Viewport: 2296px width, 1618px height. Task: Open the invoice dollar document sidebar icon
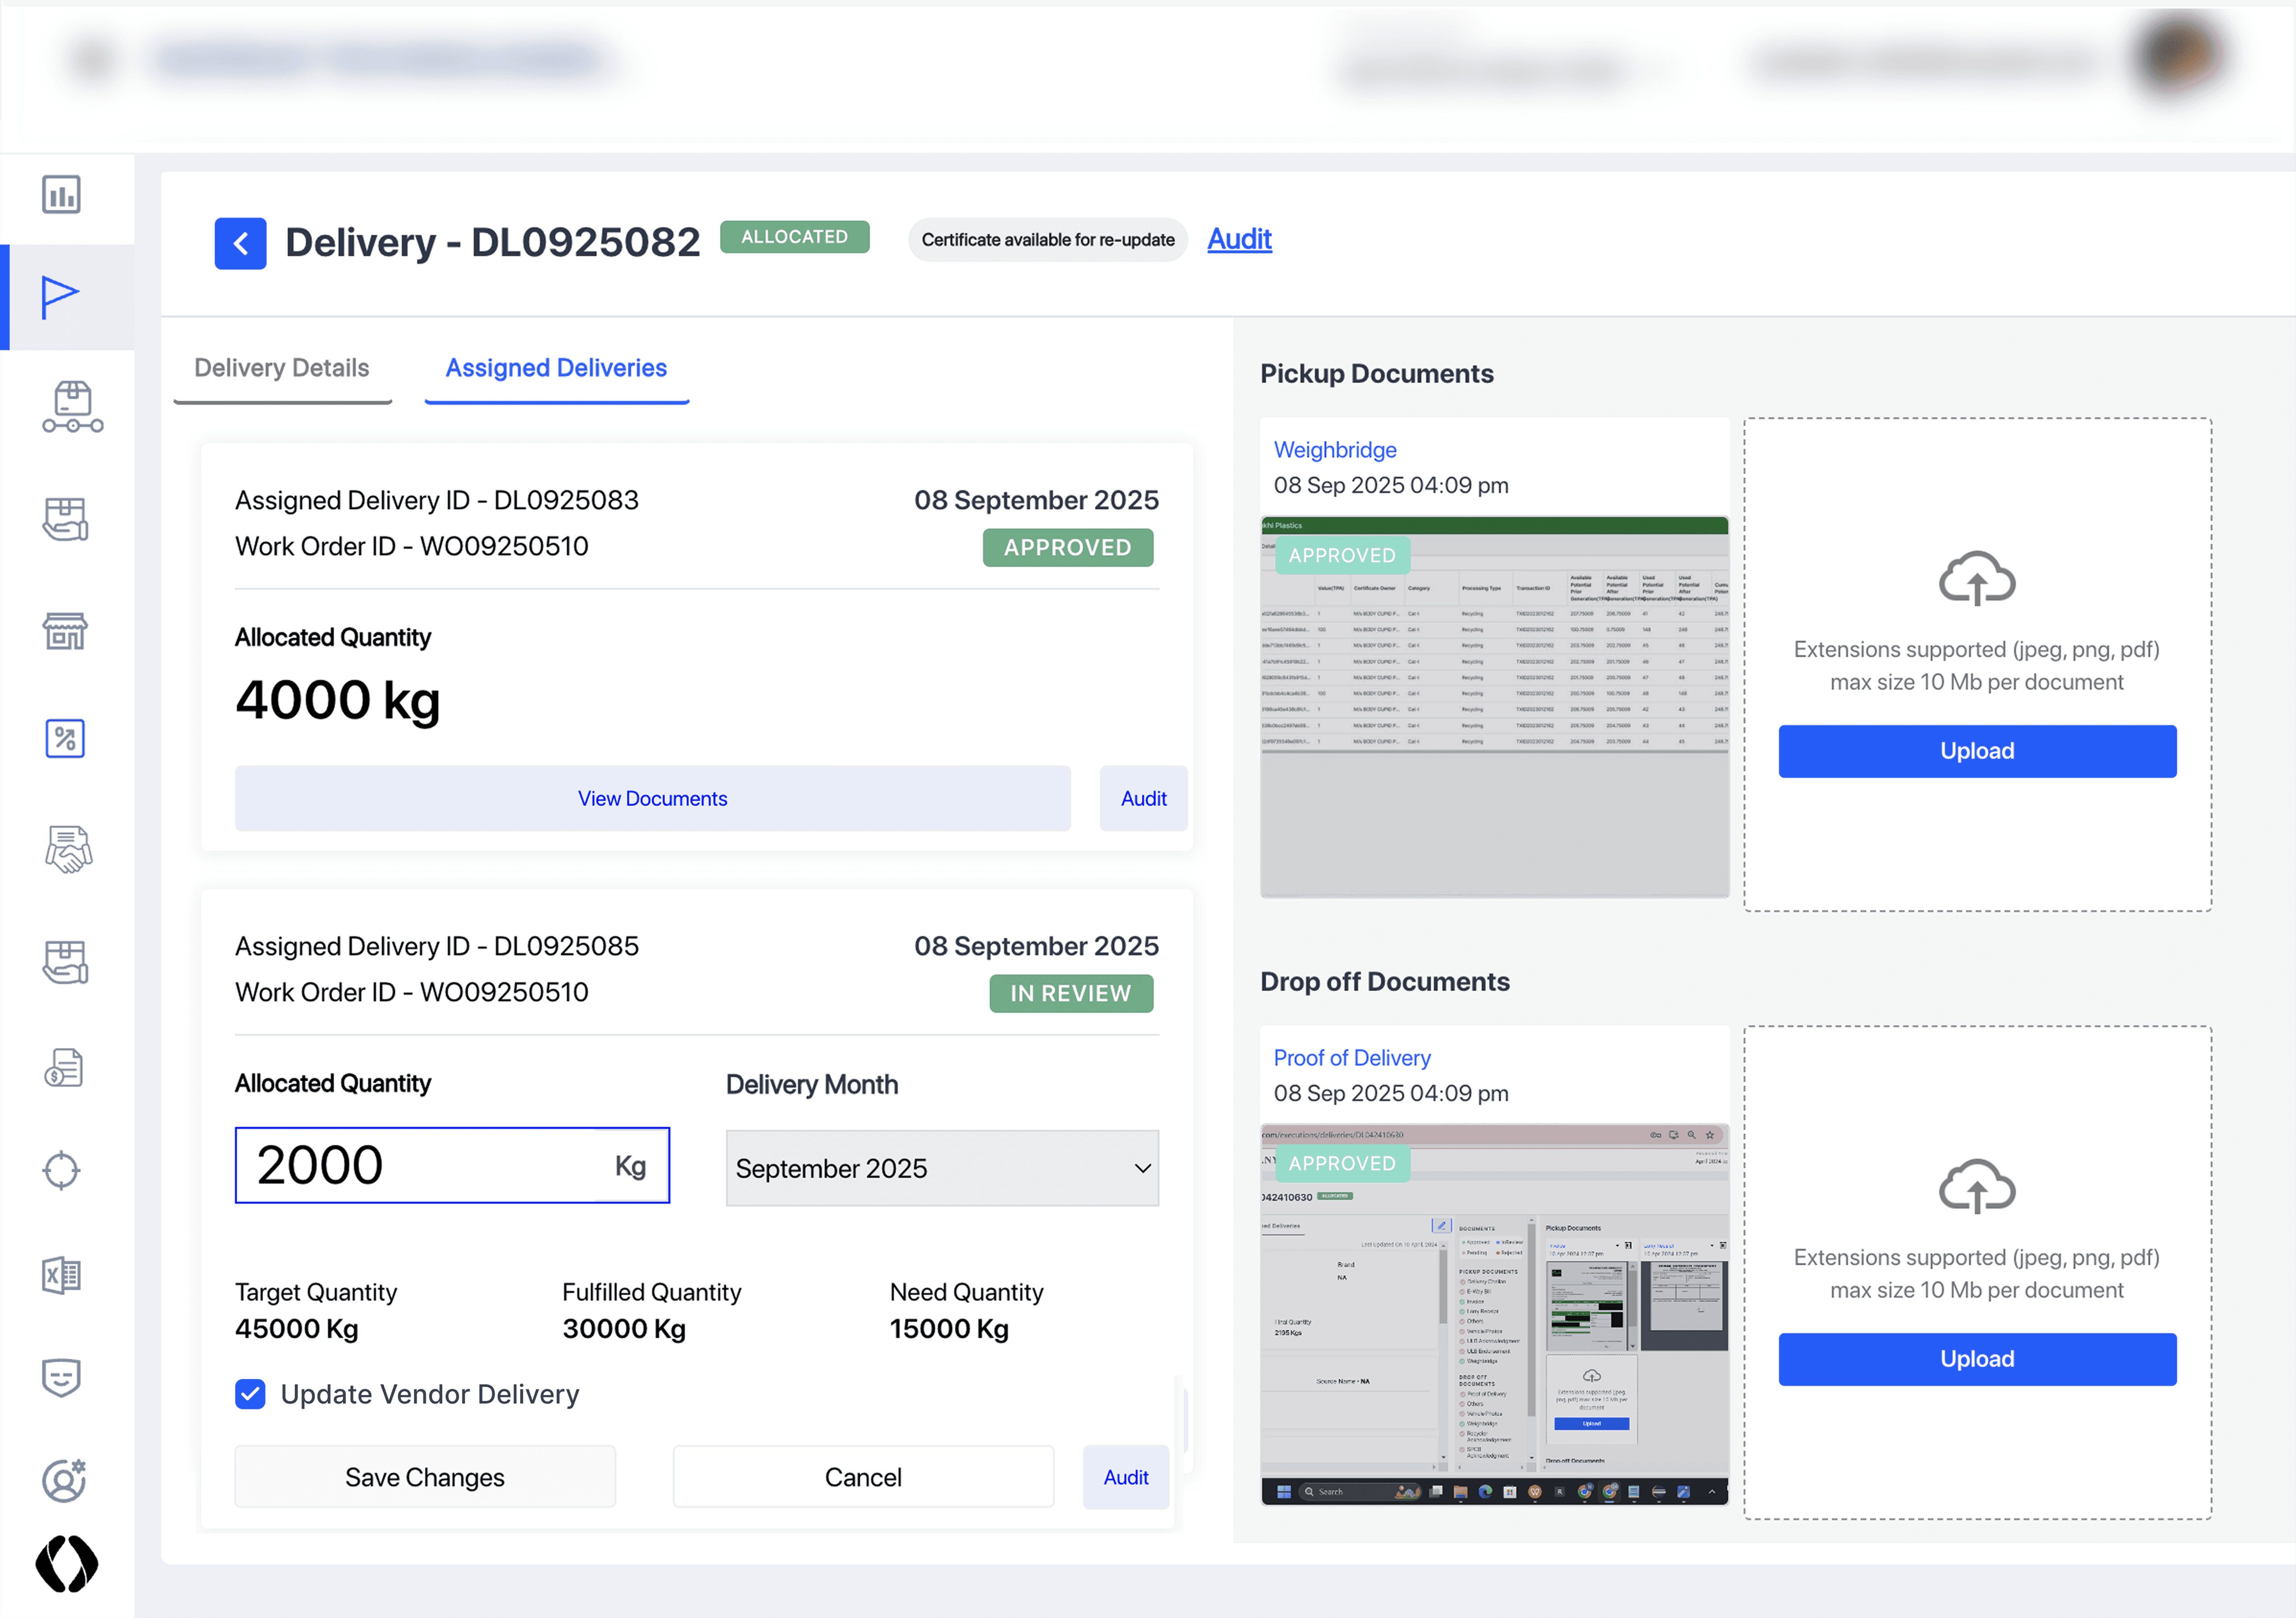pos(64,1068)
